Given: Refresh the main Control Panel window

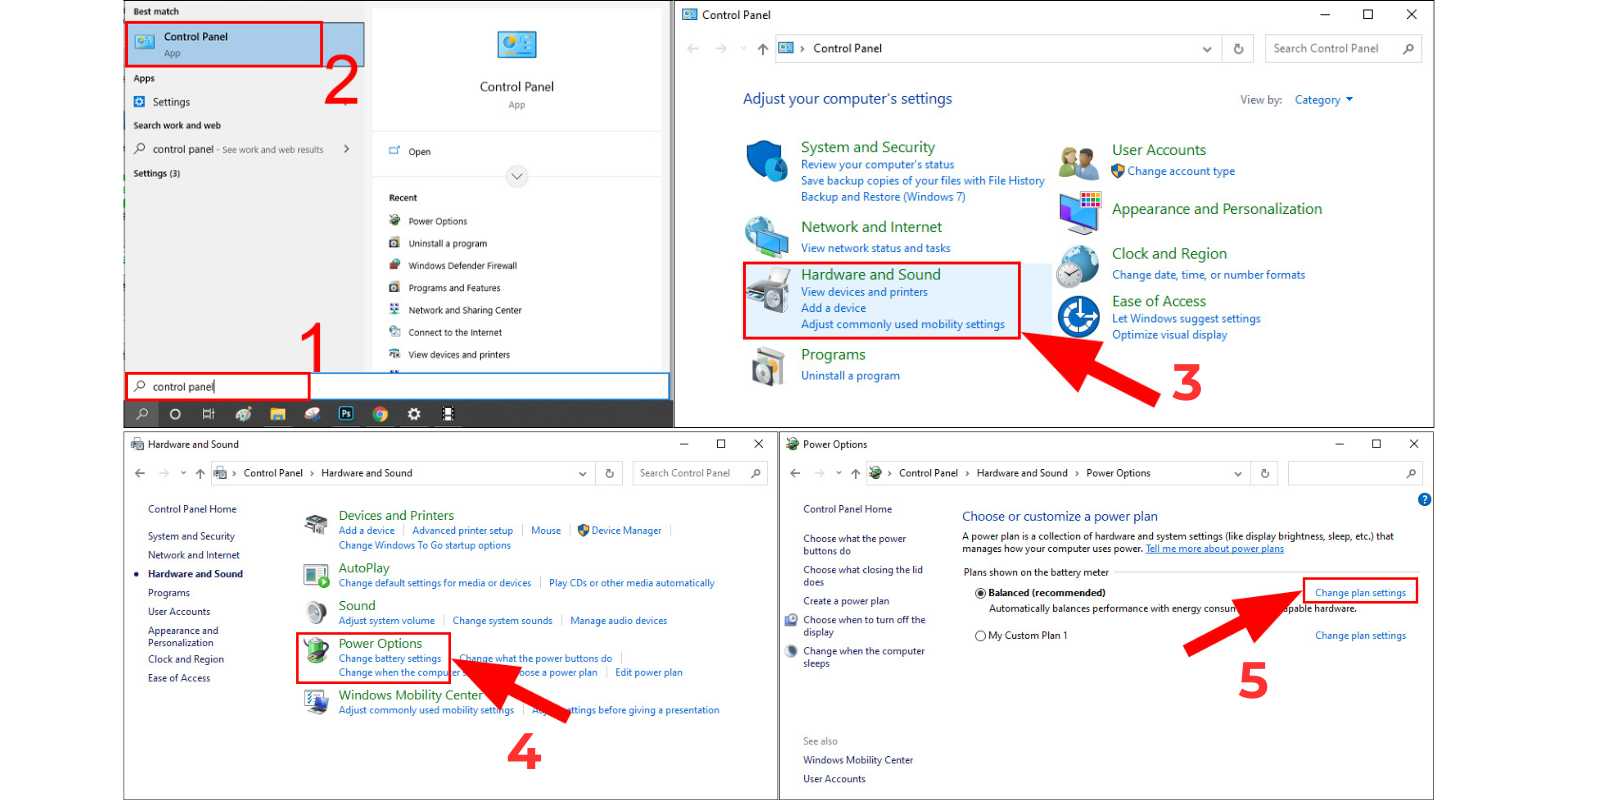Looking at the screenshot, I should pos(1238,48).
